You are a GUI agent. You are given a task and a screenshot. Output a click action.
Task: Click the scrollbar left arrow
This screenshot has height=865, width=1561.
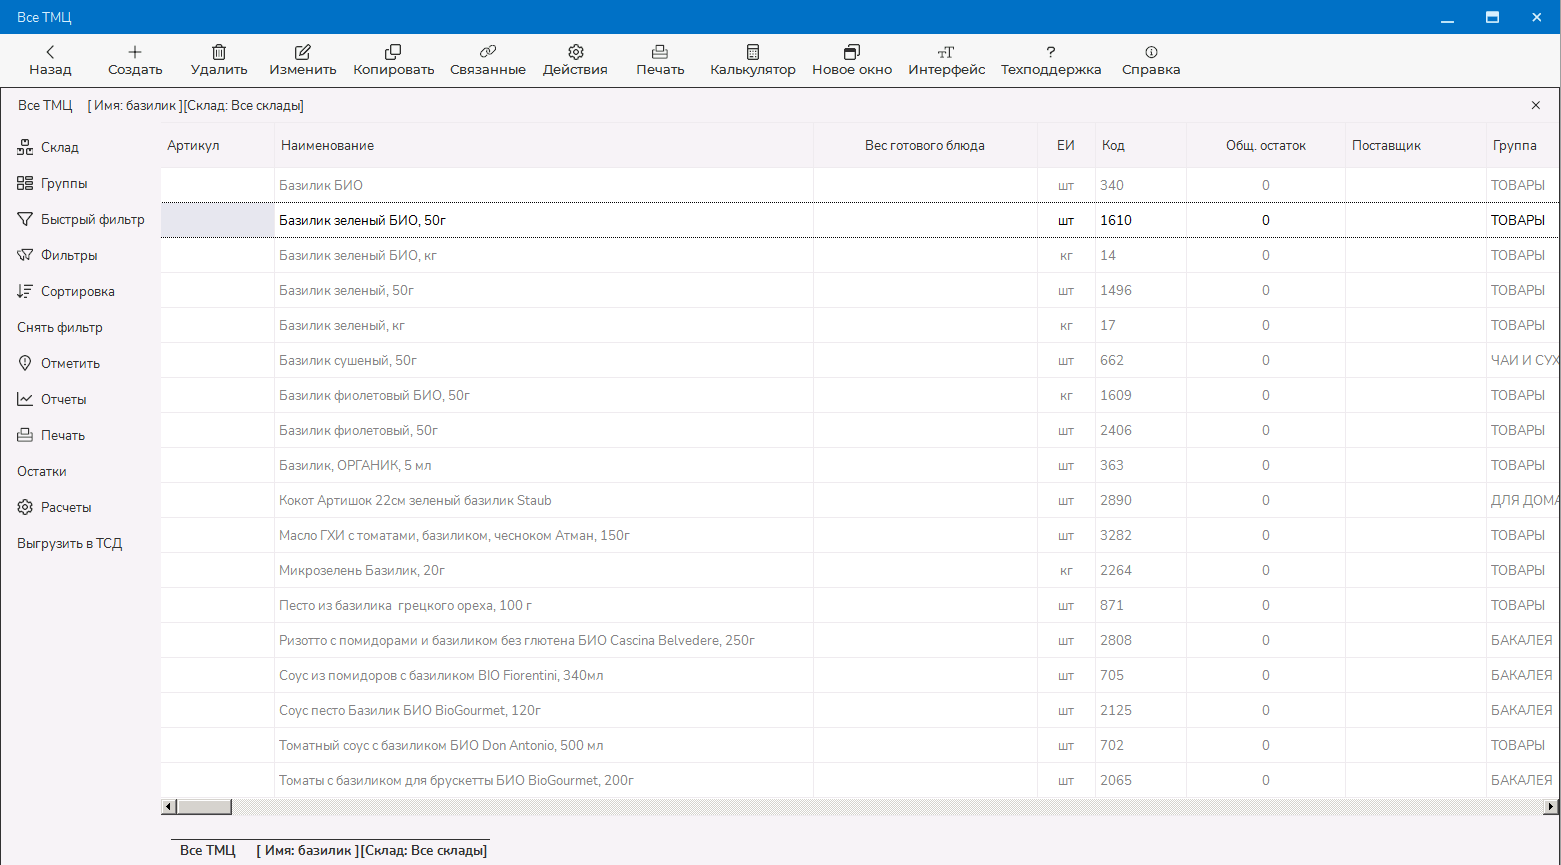tap(168, 807)
